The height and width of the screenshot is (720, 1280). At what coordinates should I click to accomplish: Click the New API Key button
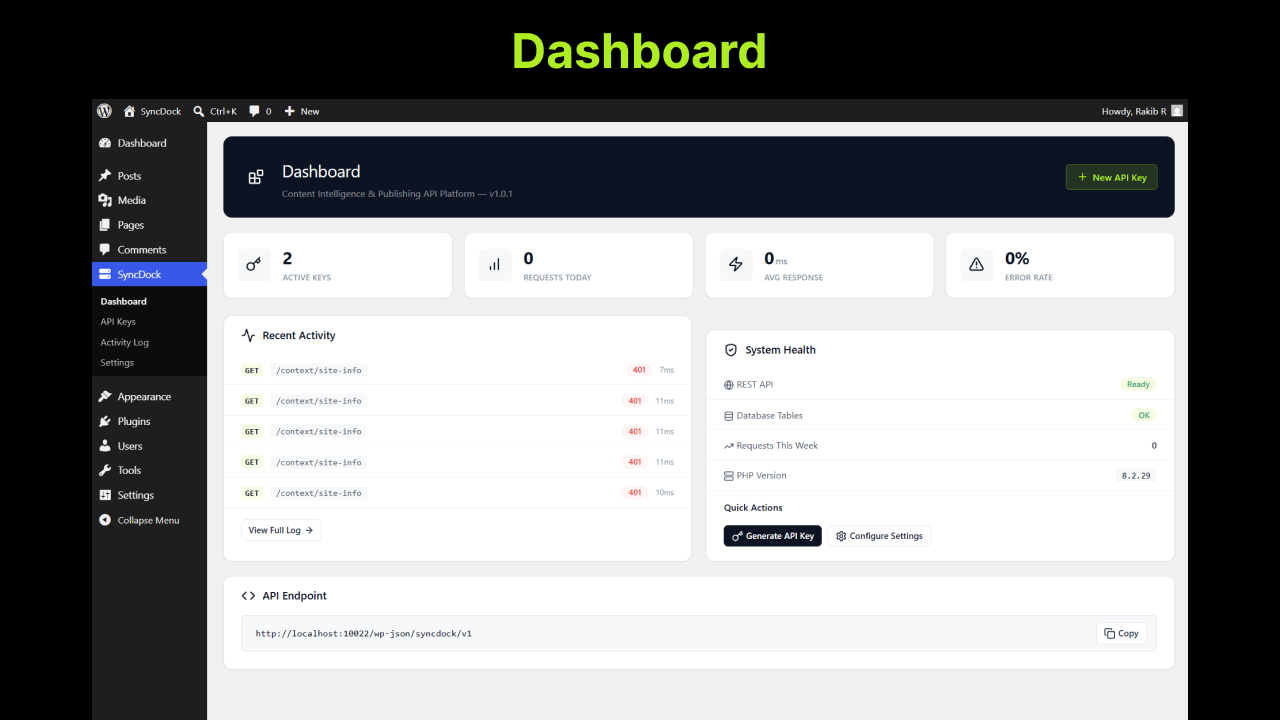point(1111,177)
